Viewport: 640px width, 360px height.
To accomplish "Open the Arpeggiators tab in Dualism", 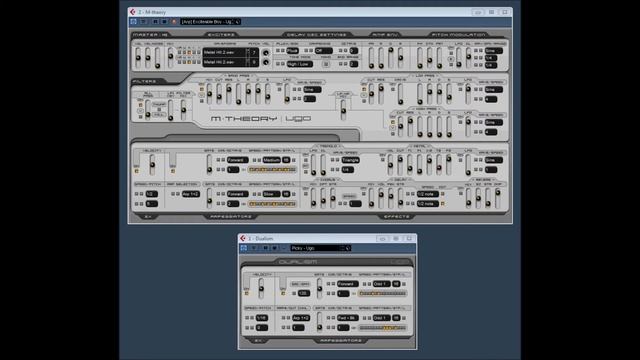I will tap(341, 340).
